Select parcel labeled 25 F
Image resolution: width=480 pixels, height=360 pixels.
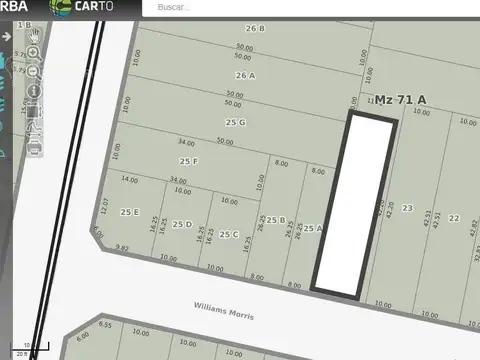(189, 161)
